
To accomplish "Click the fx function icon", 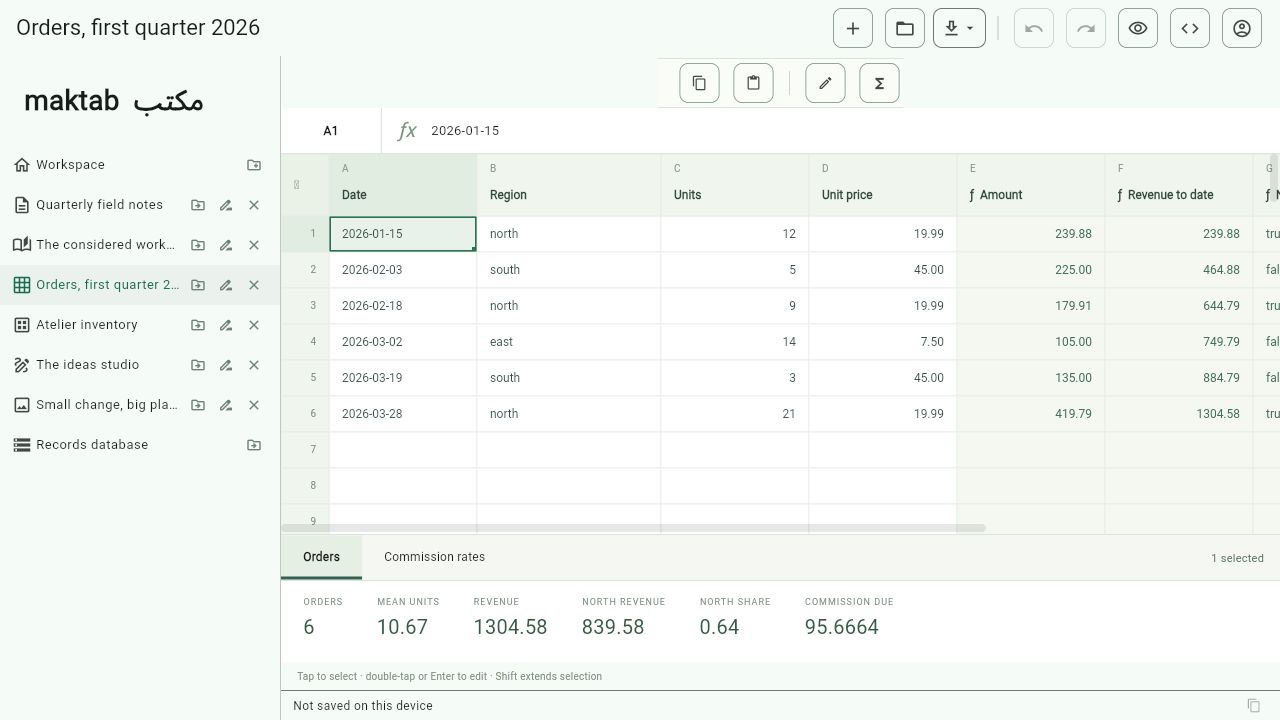I will click(407, 131).
